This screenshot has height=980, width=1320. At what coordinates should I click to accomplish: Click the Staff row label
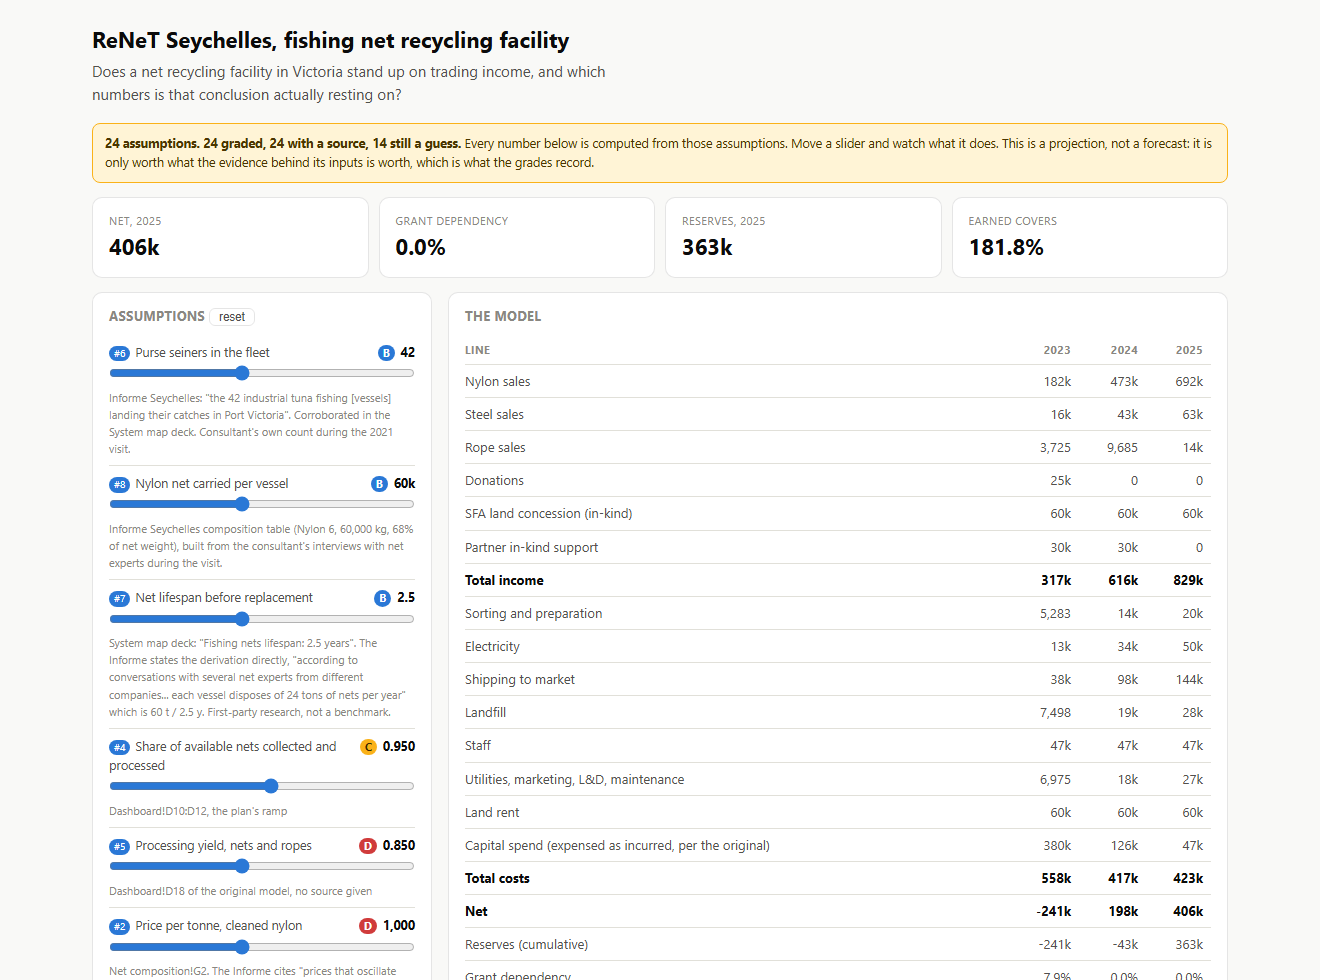478,746
